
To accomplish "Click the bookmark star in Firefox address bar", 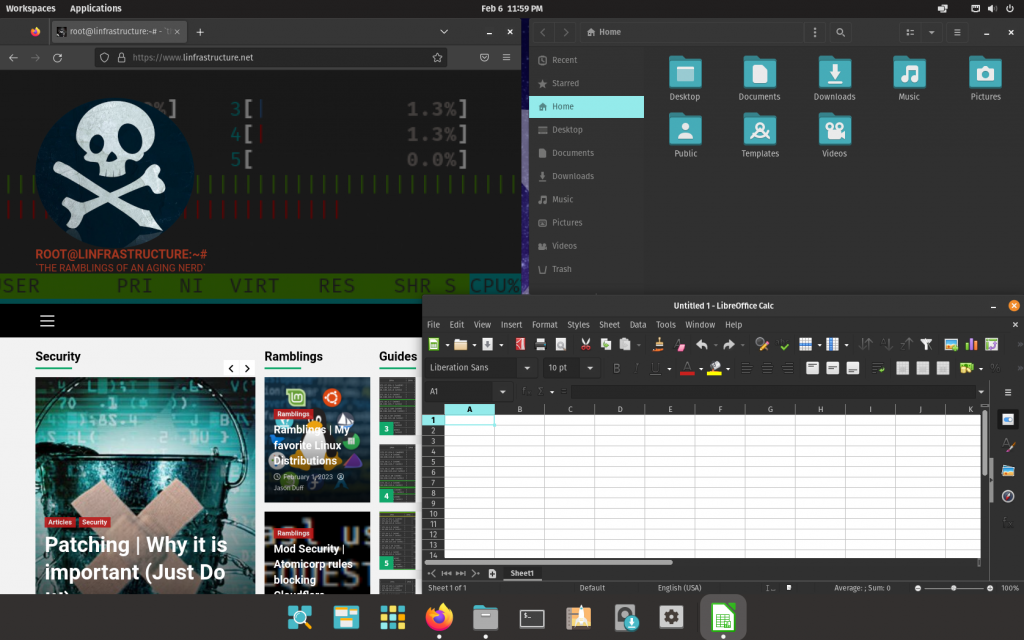I will [438, 57].
